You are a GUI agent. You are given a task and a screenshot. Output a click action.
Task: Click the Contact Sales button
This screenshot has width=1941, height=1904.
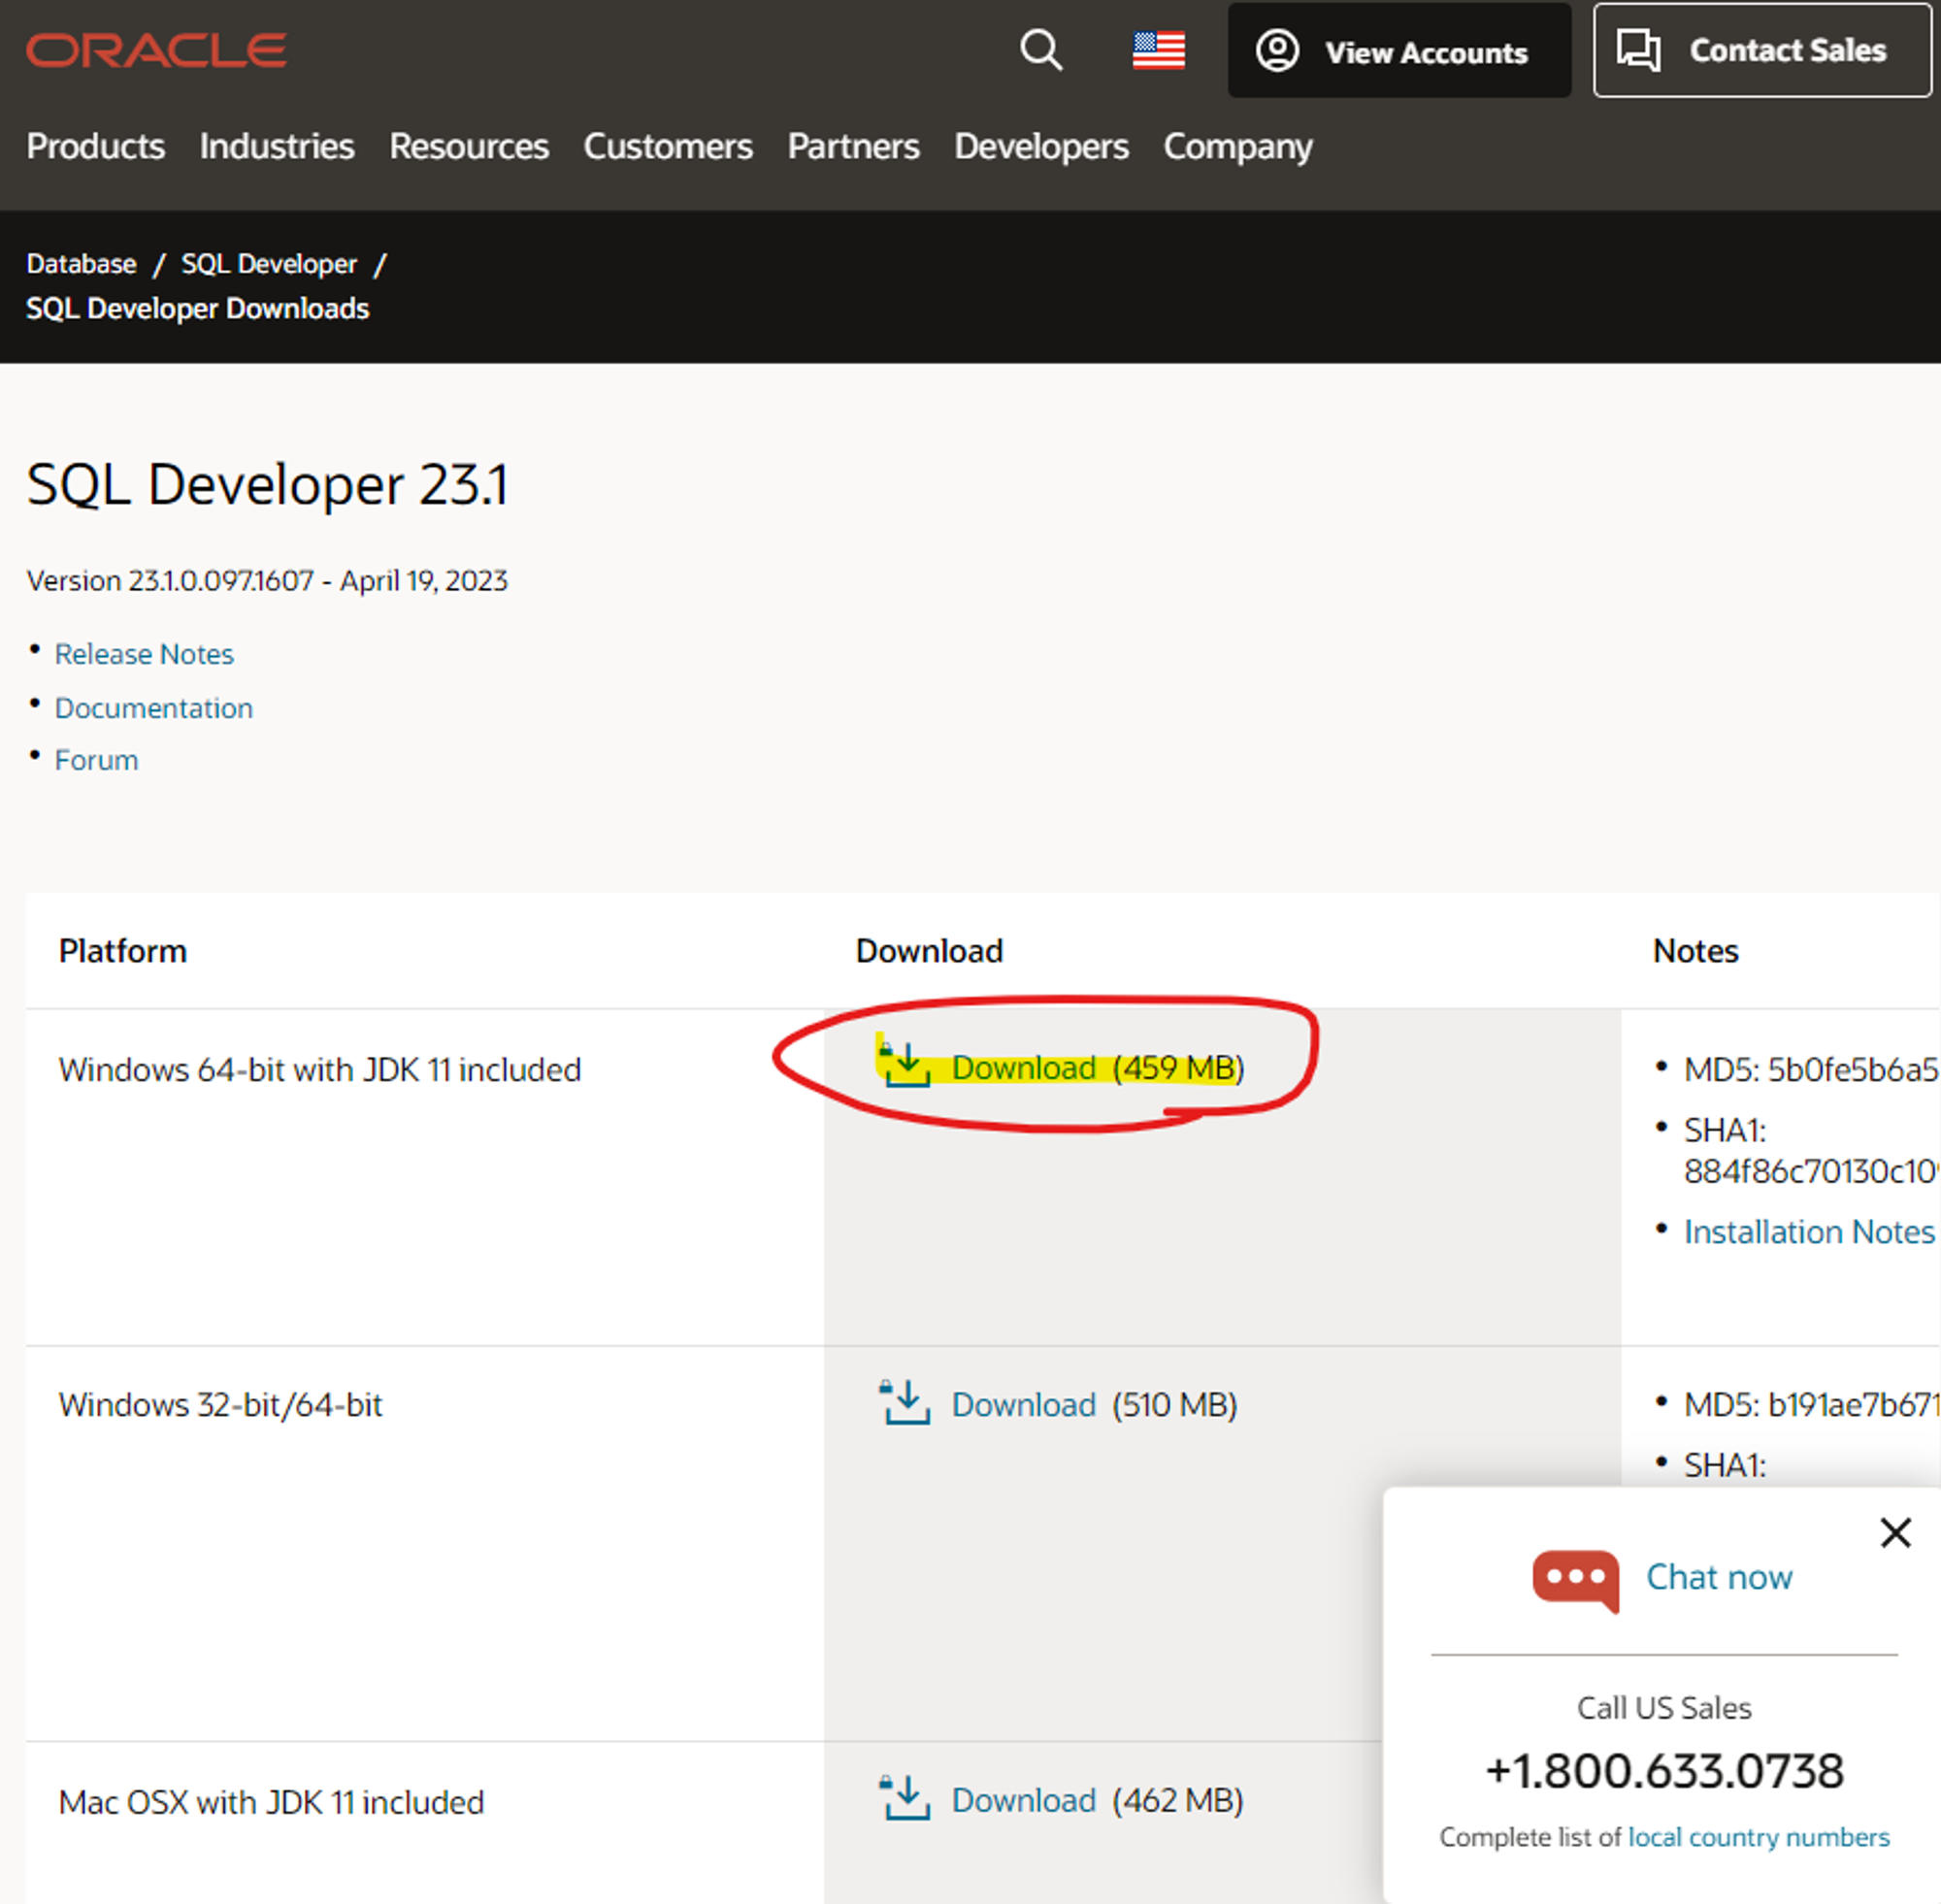[x=1761, y=51]
